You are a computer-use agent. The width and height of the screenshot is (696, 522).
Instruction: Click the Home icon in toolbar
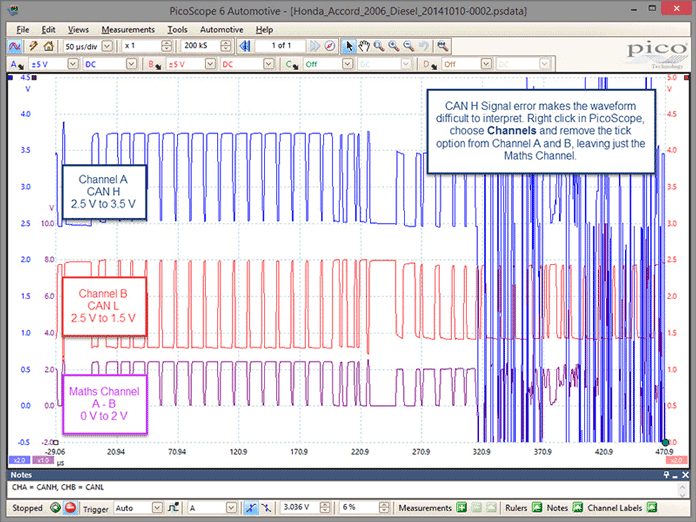click(48, 46)
